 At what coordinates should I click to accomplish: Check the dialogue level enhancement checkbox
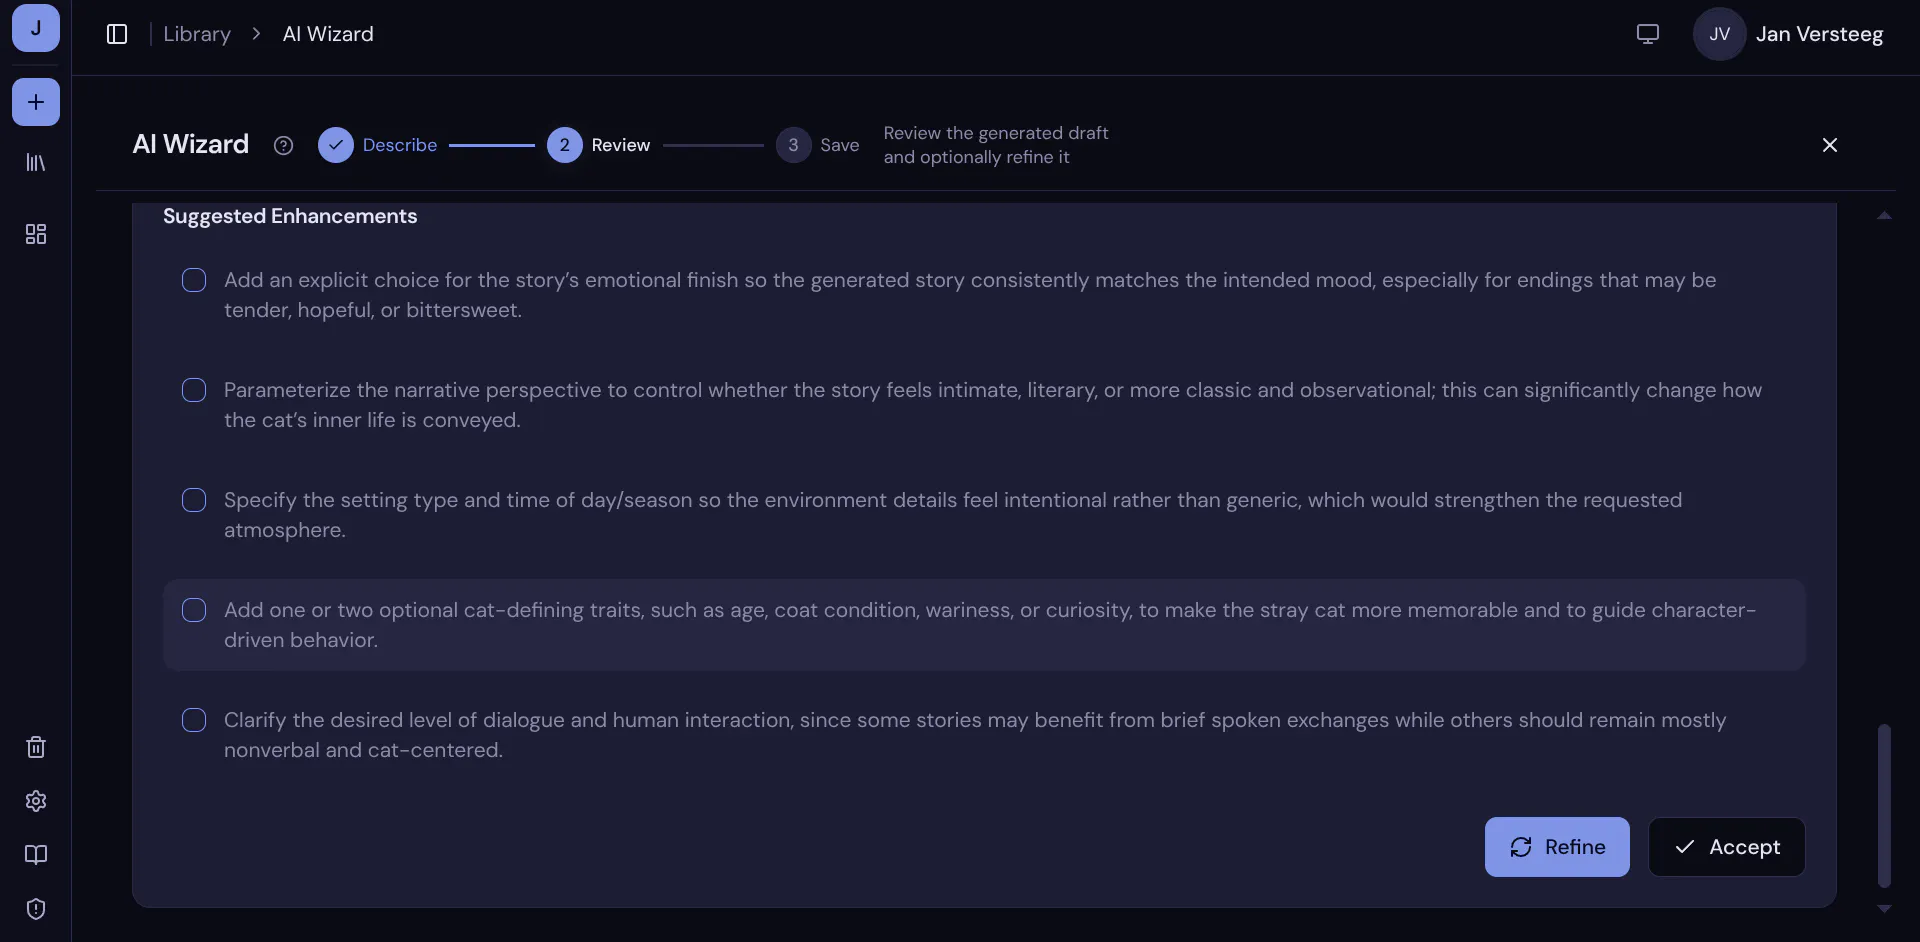tap(194, 720)
